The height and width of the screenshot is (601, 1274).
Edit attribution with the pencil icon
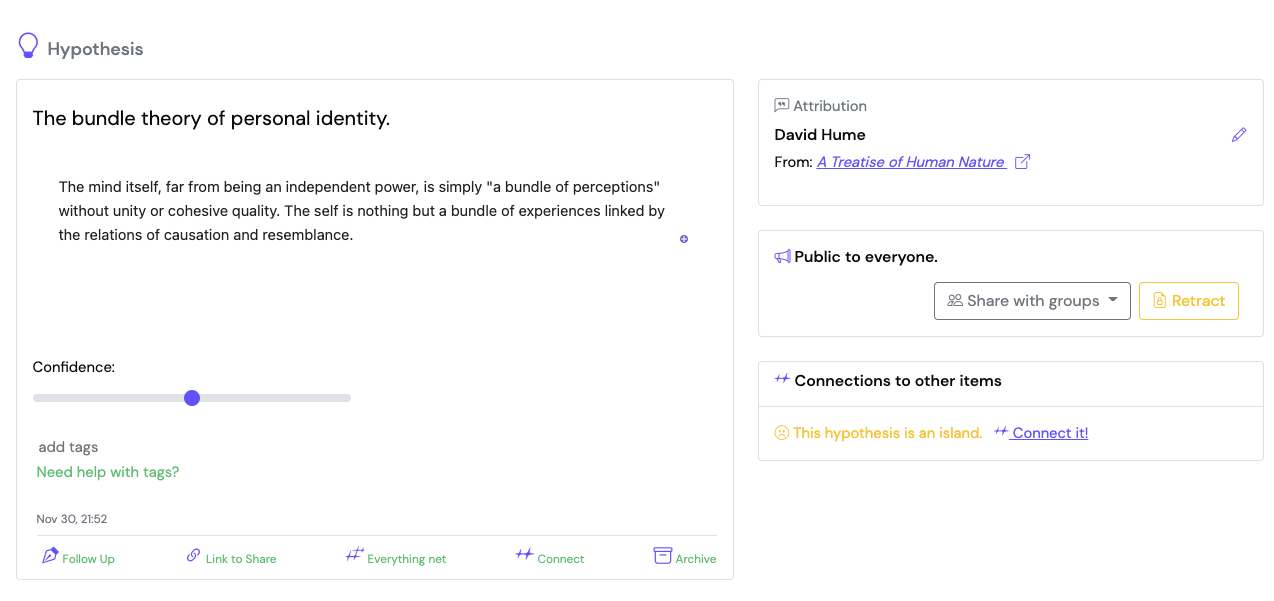[x=1239, y=135]
